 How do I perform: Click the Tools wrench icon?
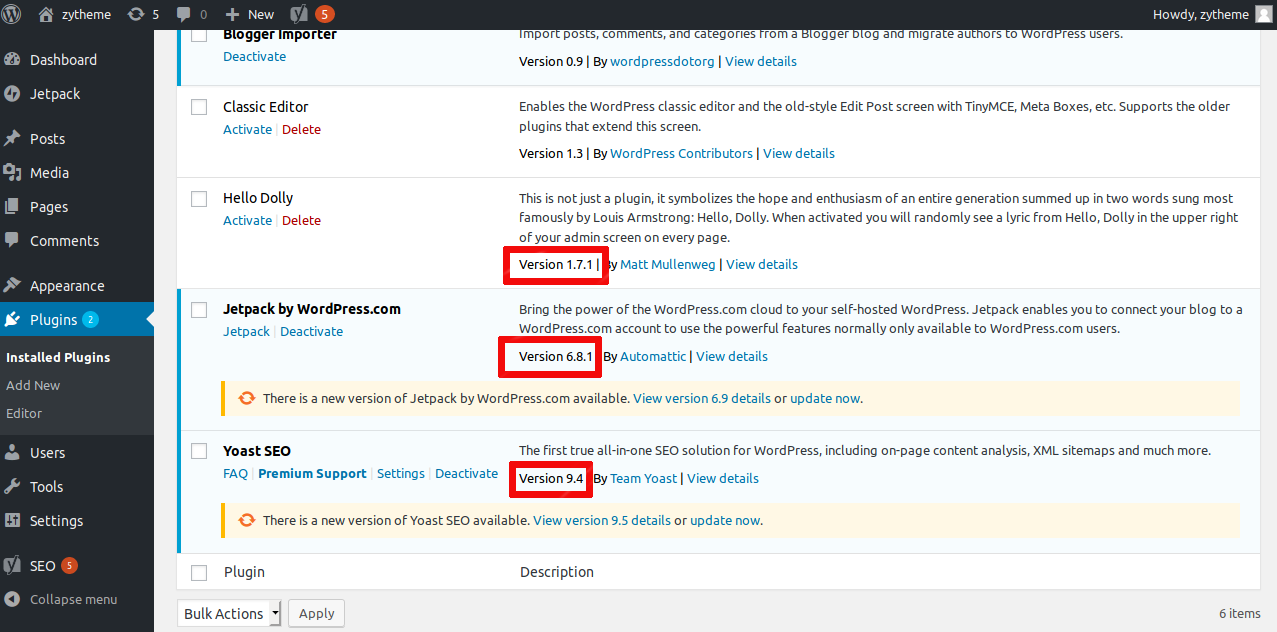[13, 487]
